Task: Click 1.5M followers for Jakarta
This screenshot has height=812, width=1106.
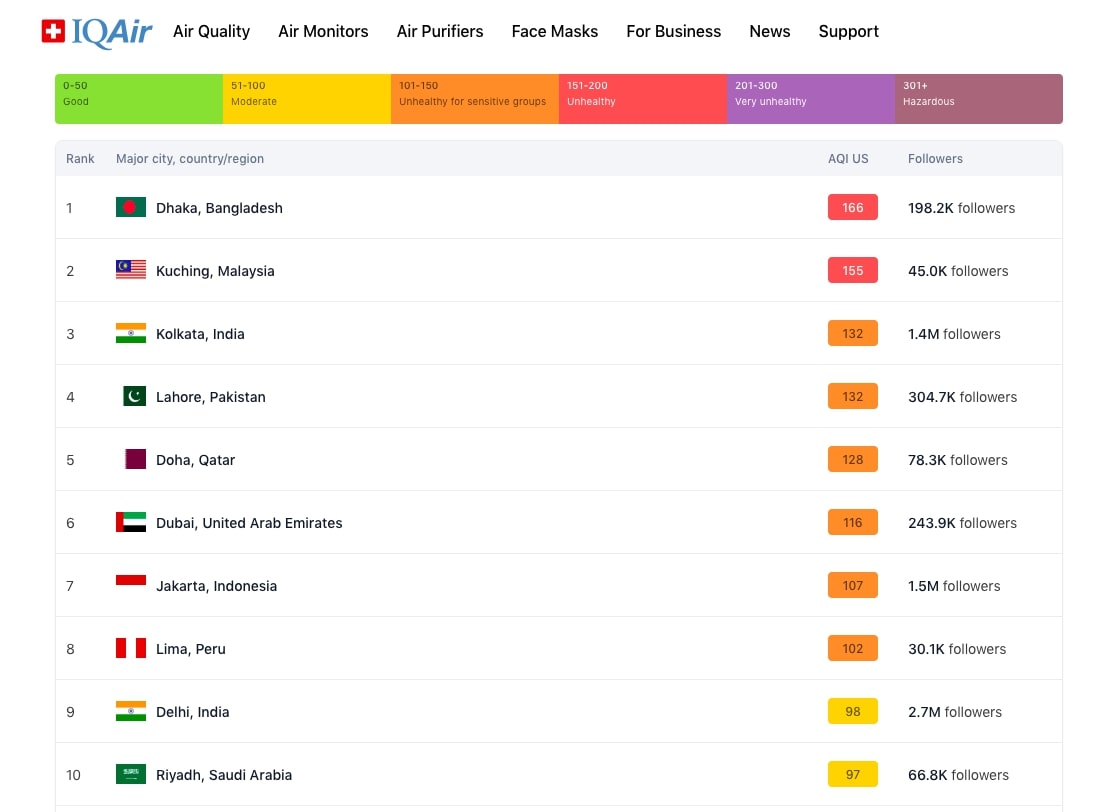Action: (x=954, y=586)
